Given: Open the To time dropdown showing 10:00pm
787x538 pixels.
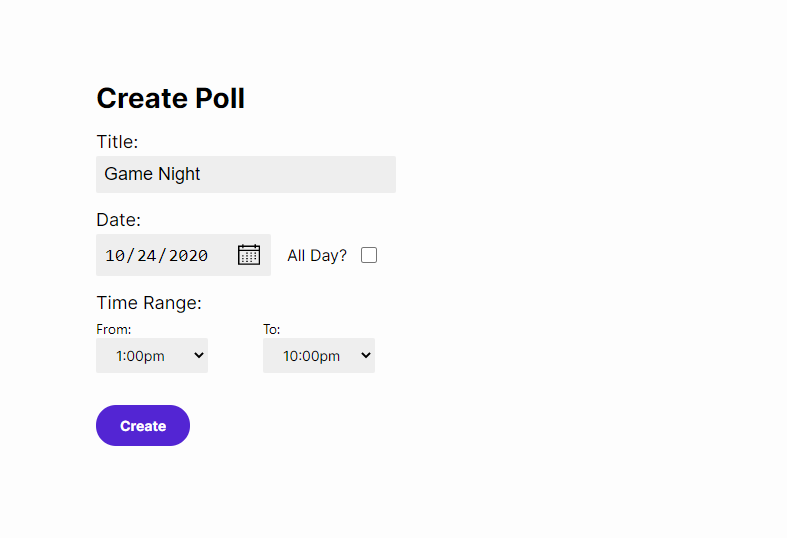Looking at the screenshot, I should click(x=319, y=355).
